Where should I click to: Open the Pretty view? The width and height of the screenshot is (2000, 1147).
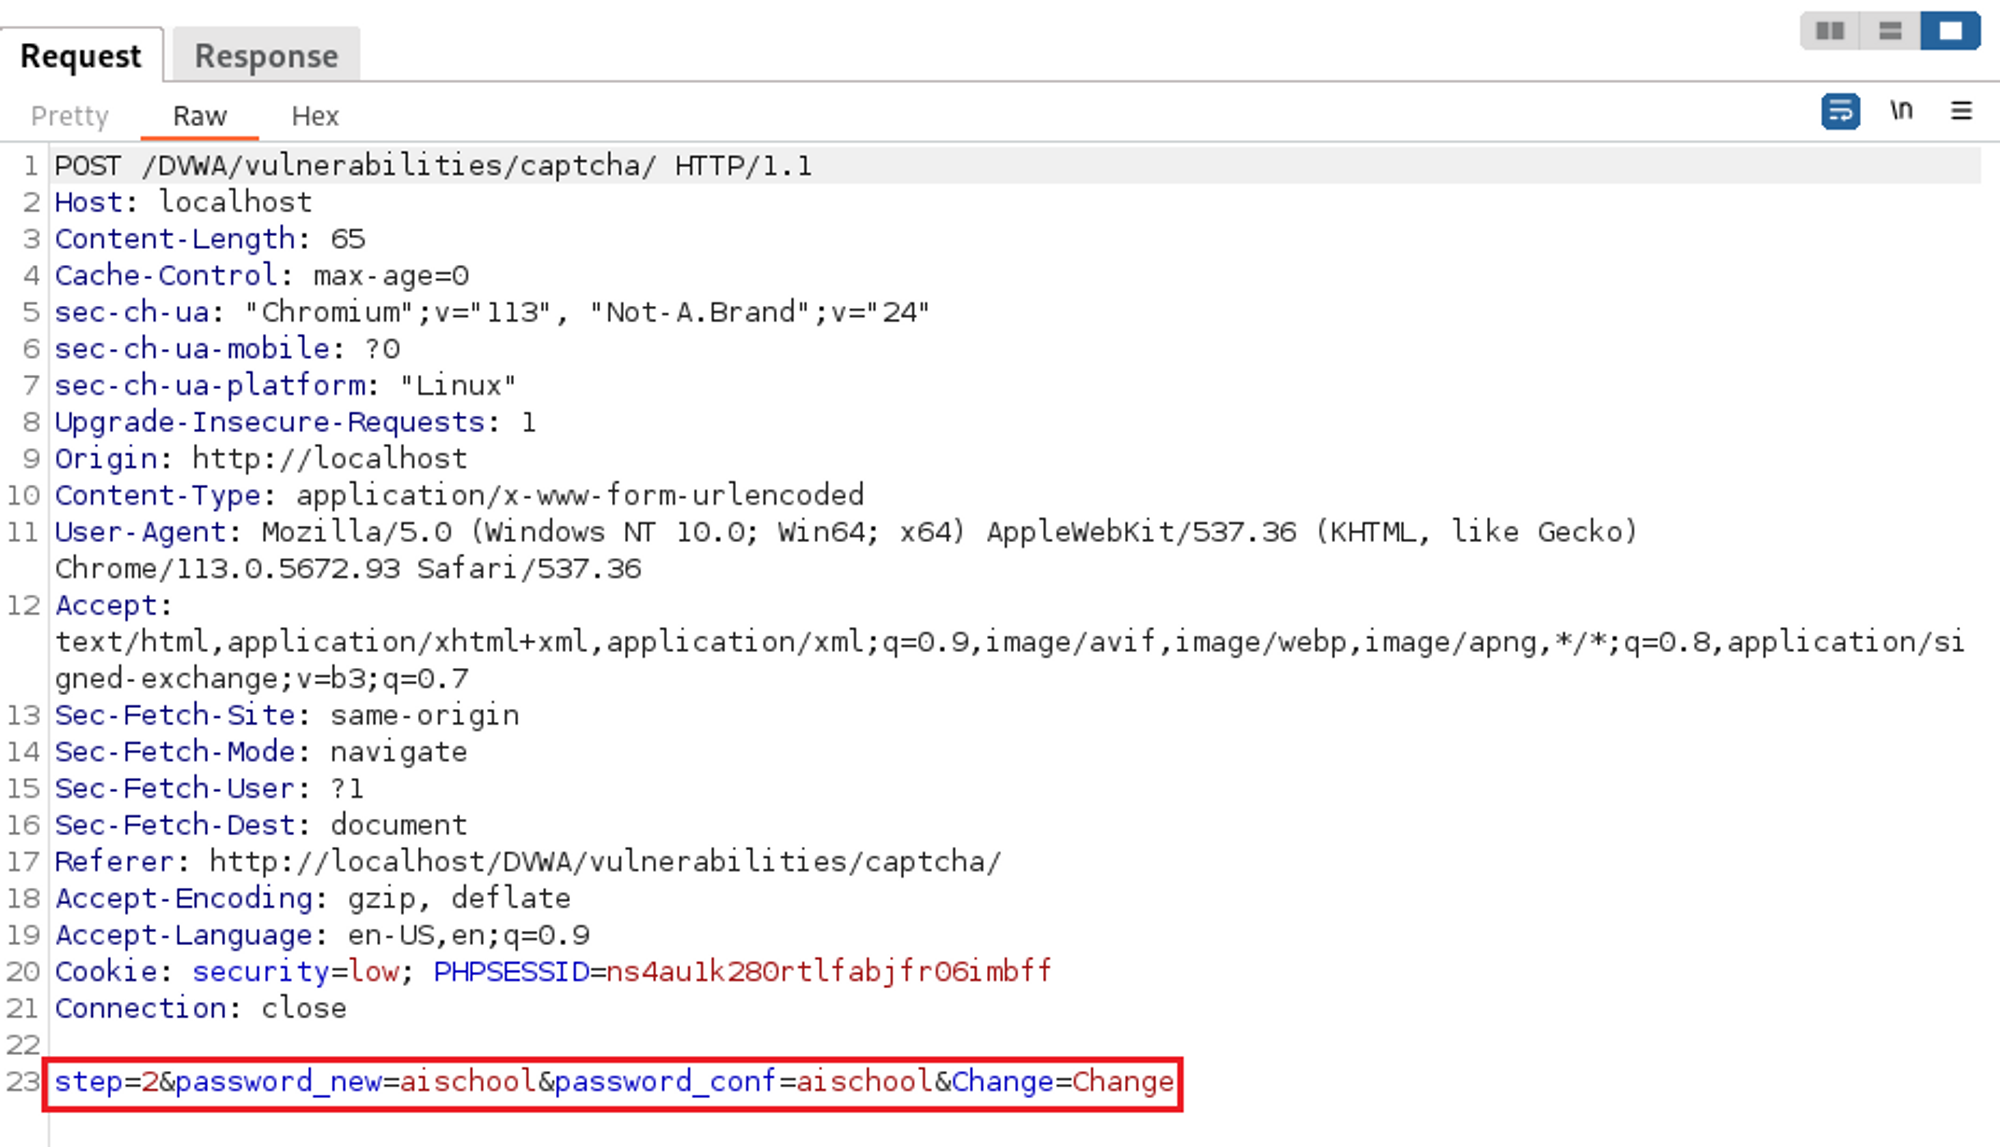[x=69, y=116]
